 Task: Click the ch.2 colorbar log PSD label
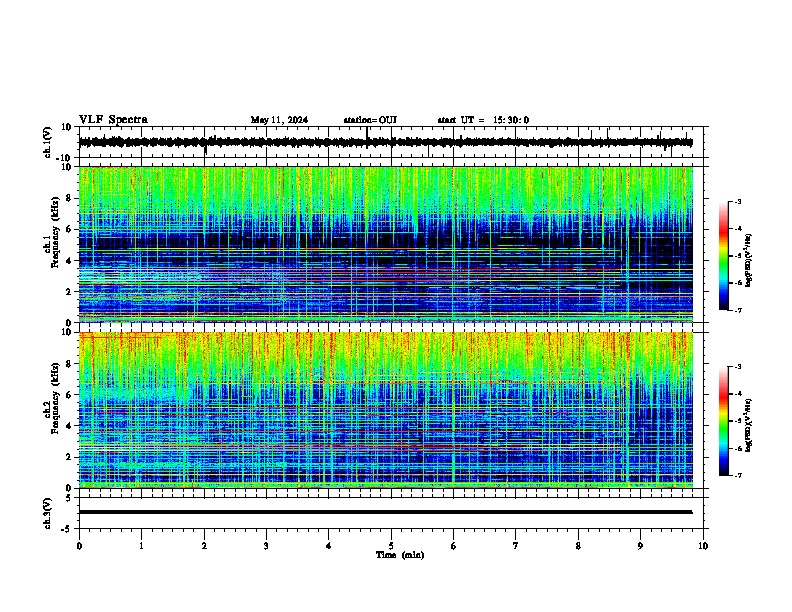[749, 425]
